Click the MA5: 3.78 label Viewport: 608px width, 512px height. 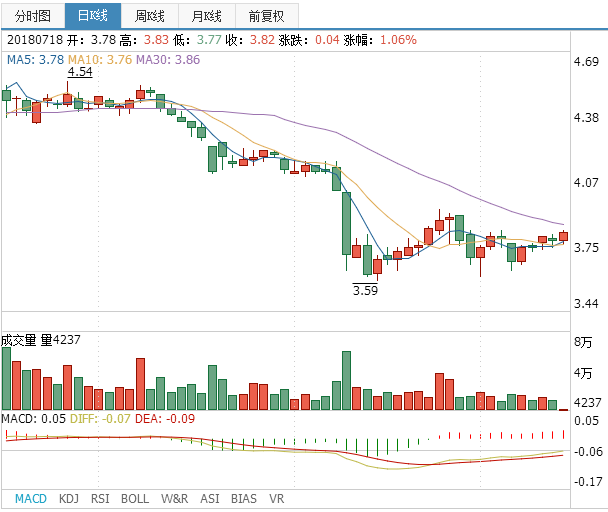pos(35,60)
